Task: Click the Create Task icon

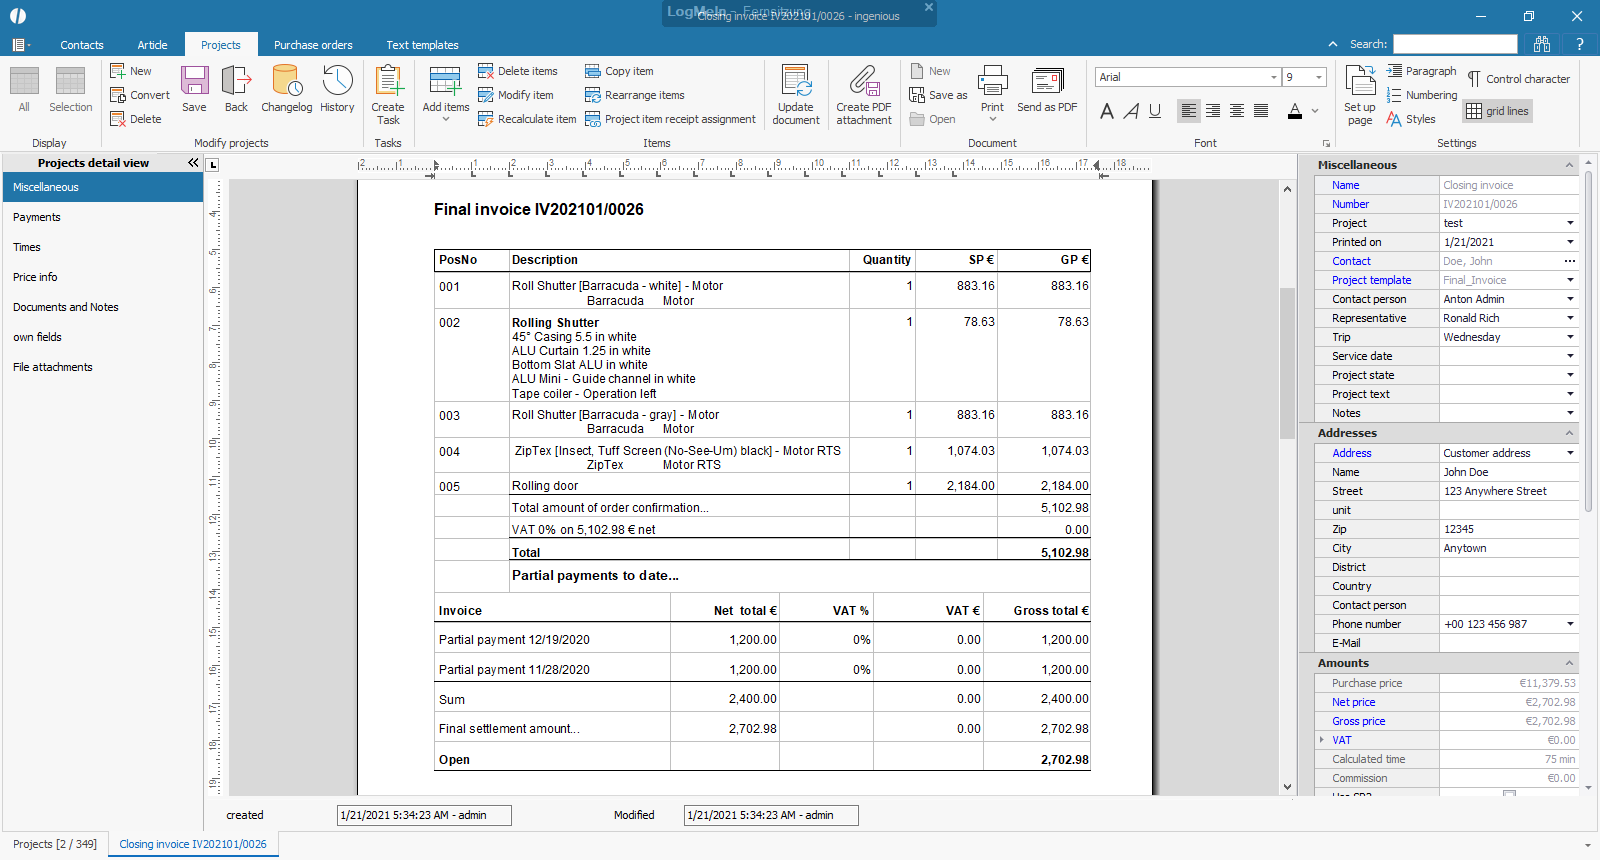Action: (x=388, y=92)
